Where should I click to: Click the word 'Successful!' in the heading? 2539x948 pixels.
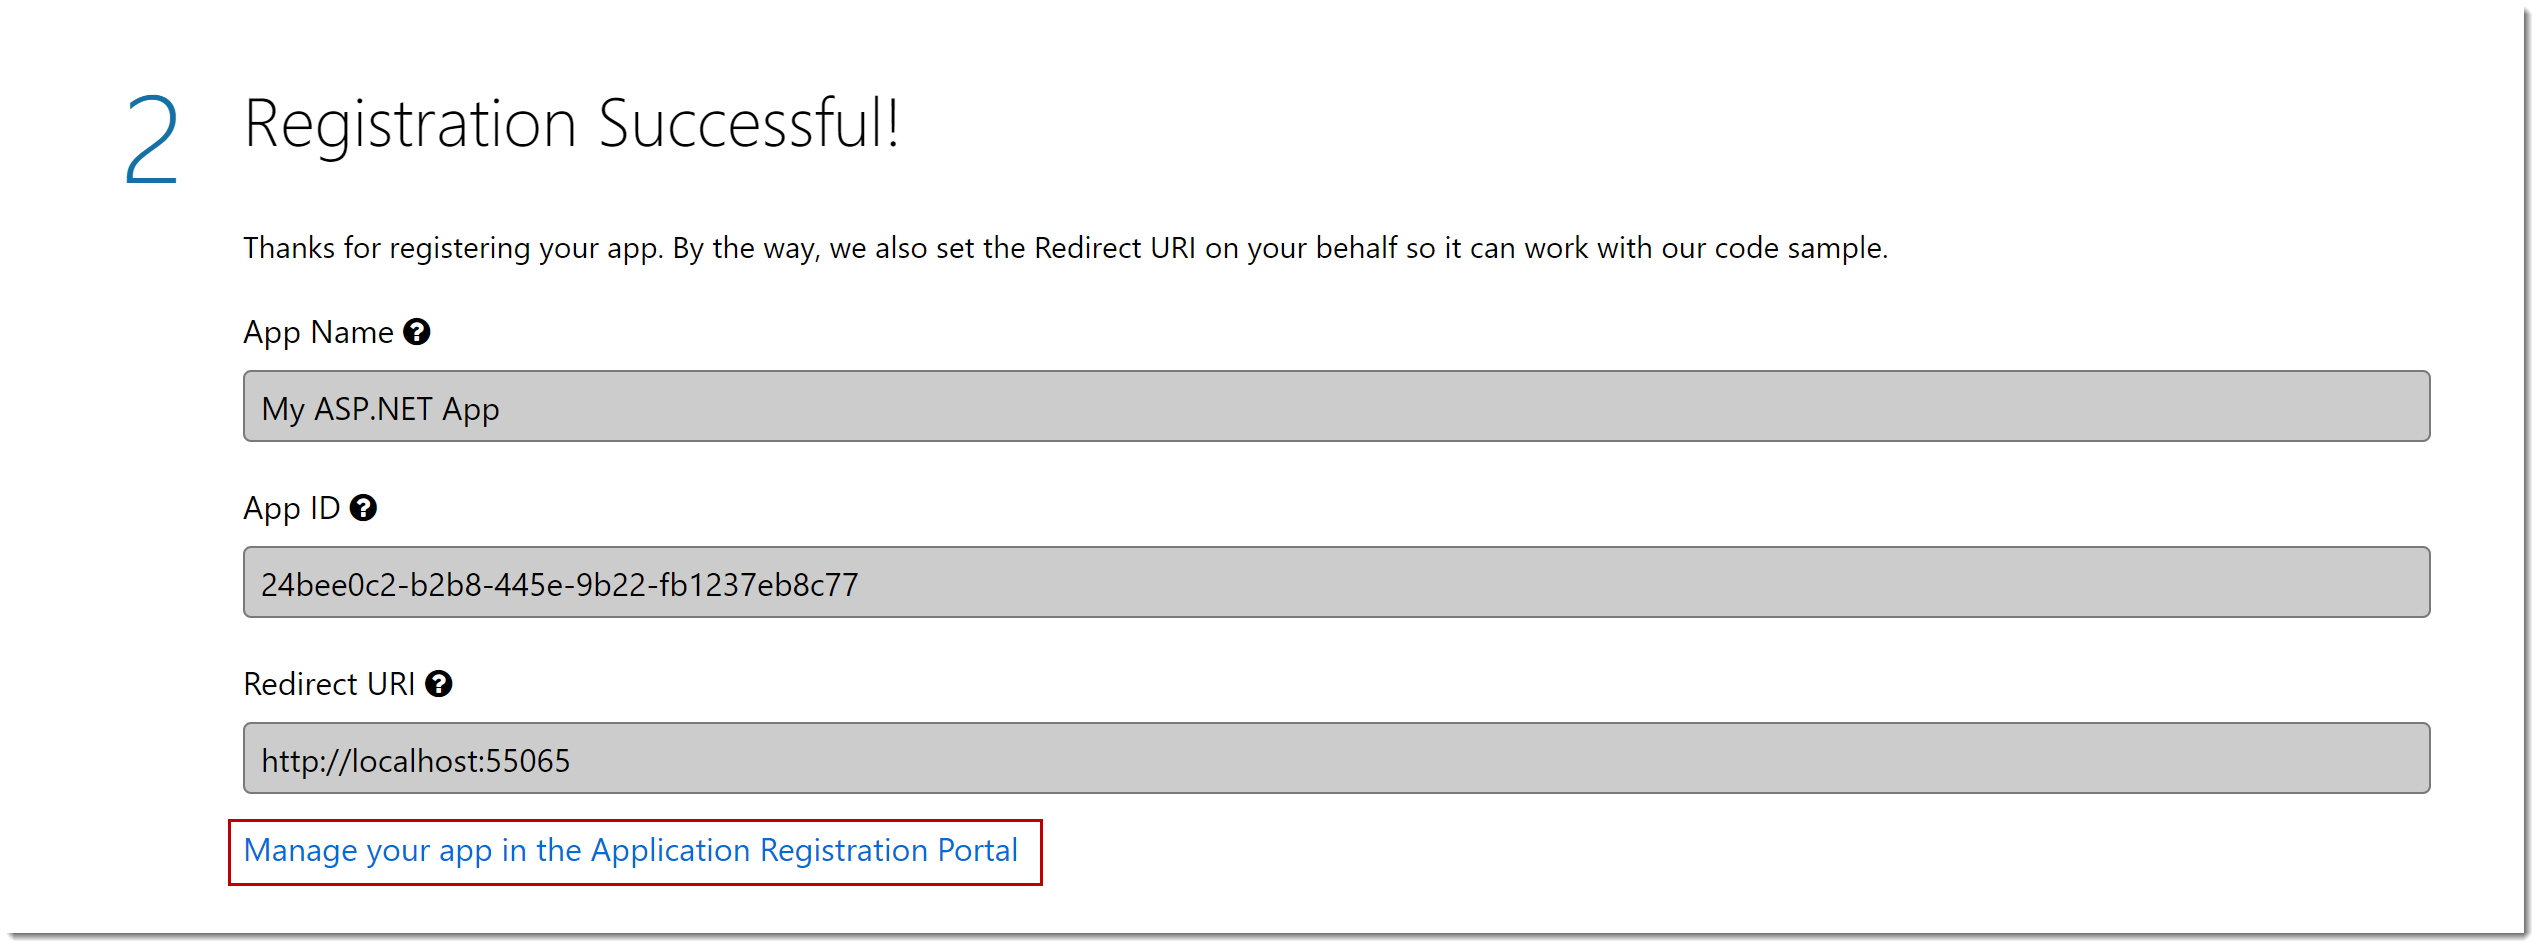click(x=748, y=125)
